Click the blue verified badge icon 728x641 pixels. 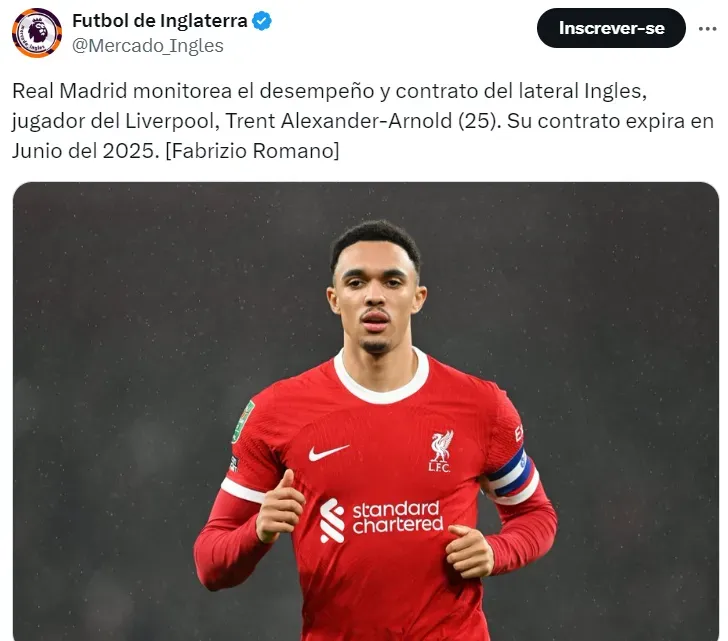262,21
